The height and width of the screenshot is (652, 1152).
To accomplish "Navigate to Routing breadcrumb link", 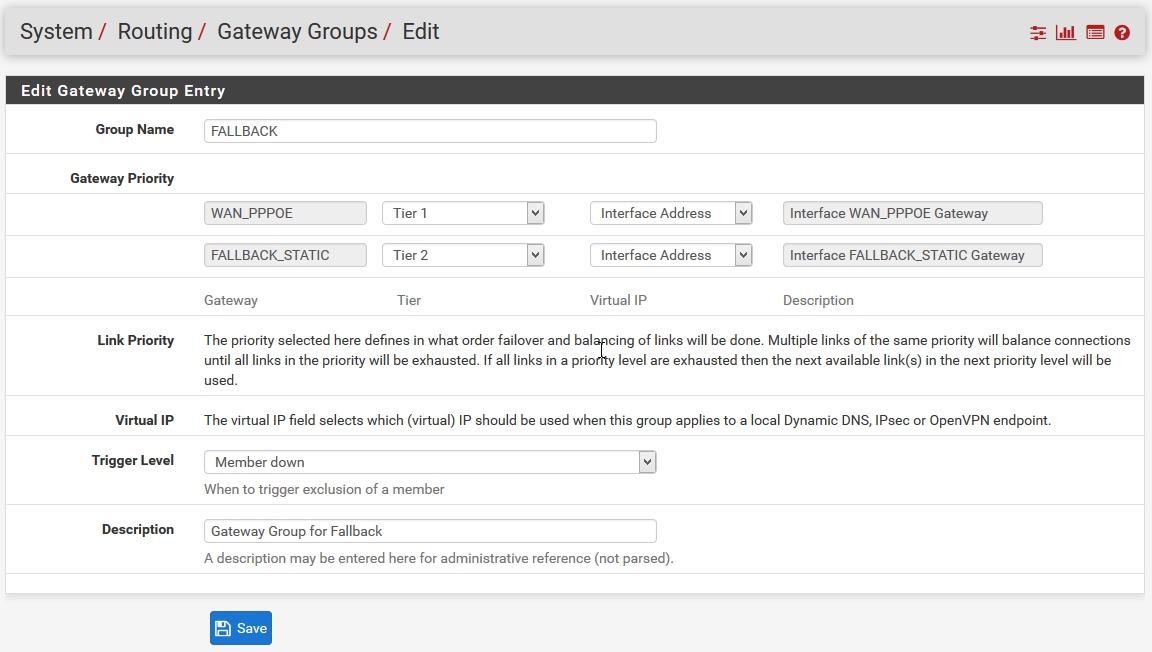I will click(154, 32).
